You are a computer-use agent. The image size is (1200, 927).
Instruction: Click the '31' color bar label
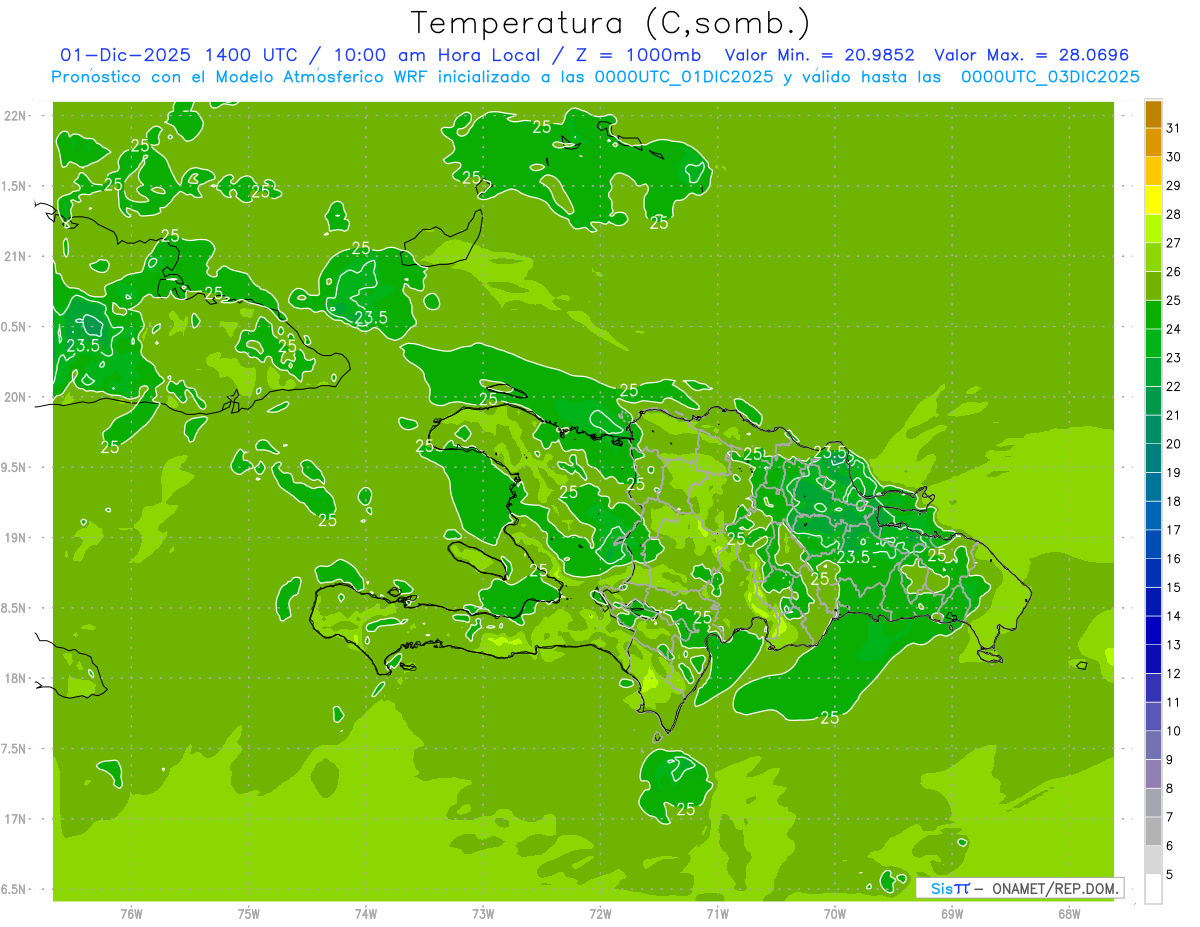pyautogui.click(x=1174, y=128)
